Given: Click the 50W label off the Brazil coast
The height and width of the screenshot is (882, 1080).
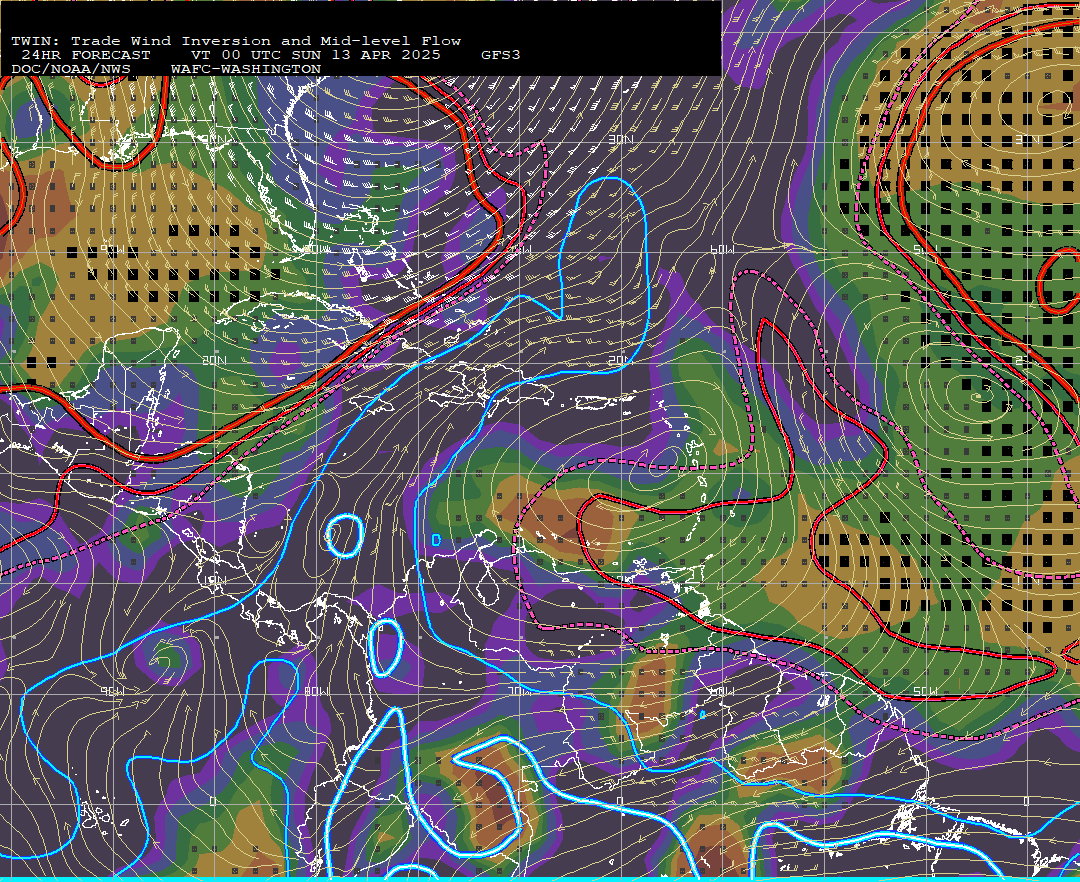Looking at the screenshot, I should (x=925, y=691).
